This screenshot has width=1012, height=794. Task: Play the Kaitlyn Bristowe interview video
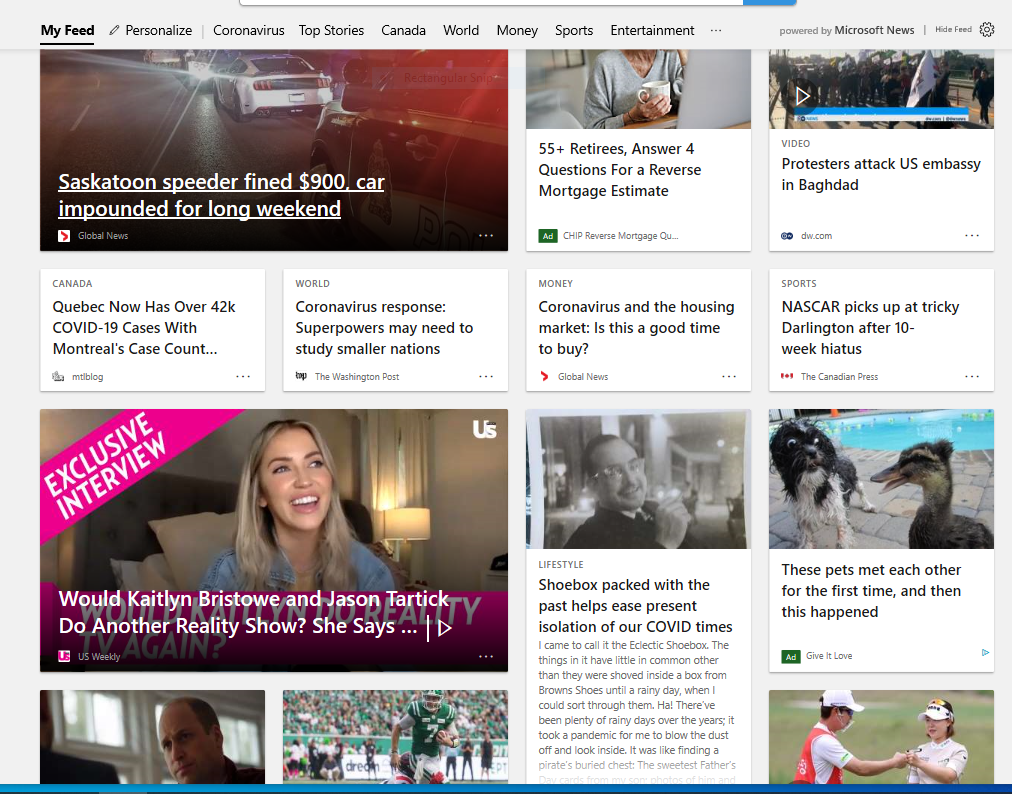point(445,627)
